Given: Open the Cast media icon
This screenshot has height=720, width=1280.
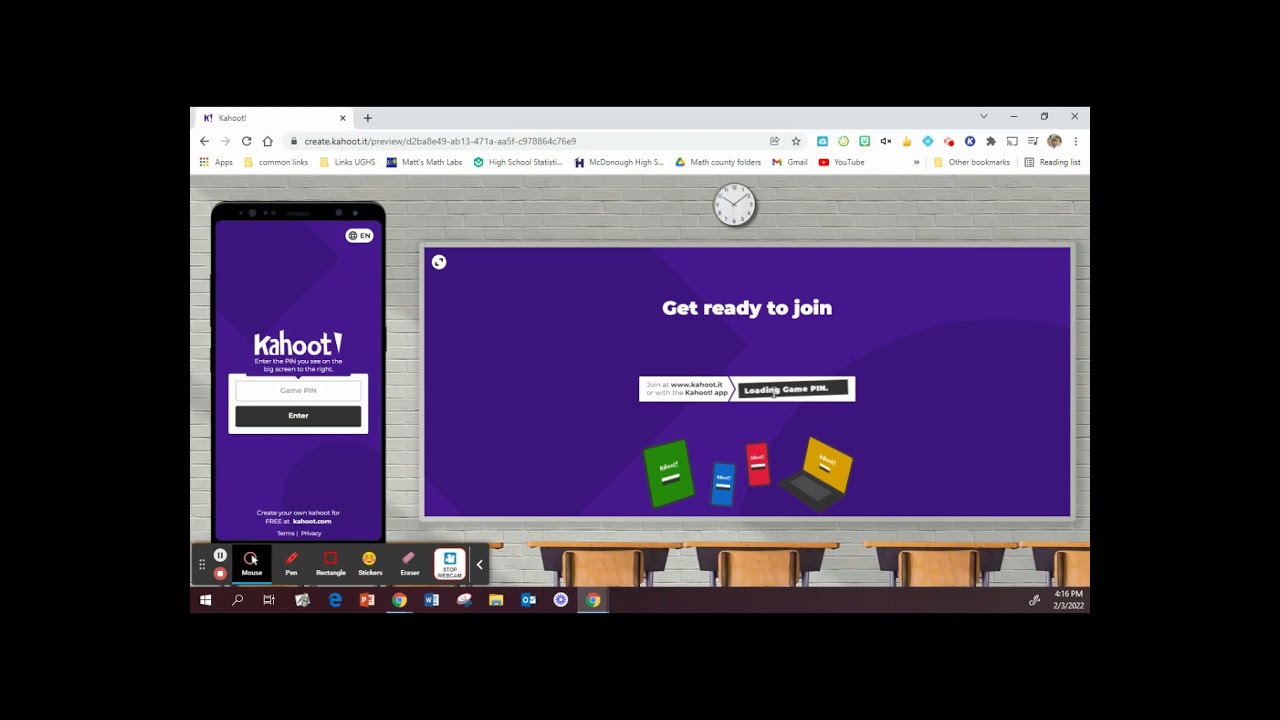Looking at the screenshot, I should coord(1012,141).
